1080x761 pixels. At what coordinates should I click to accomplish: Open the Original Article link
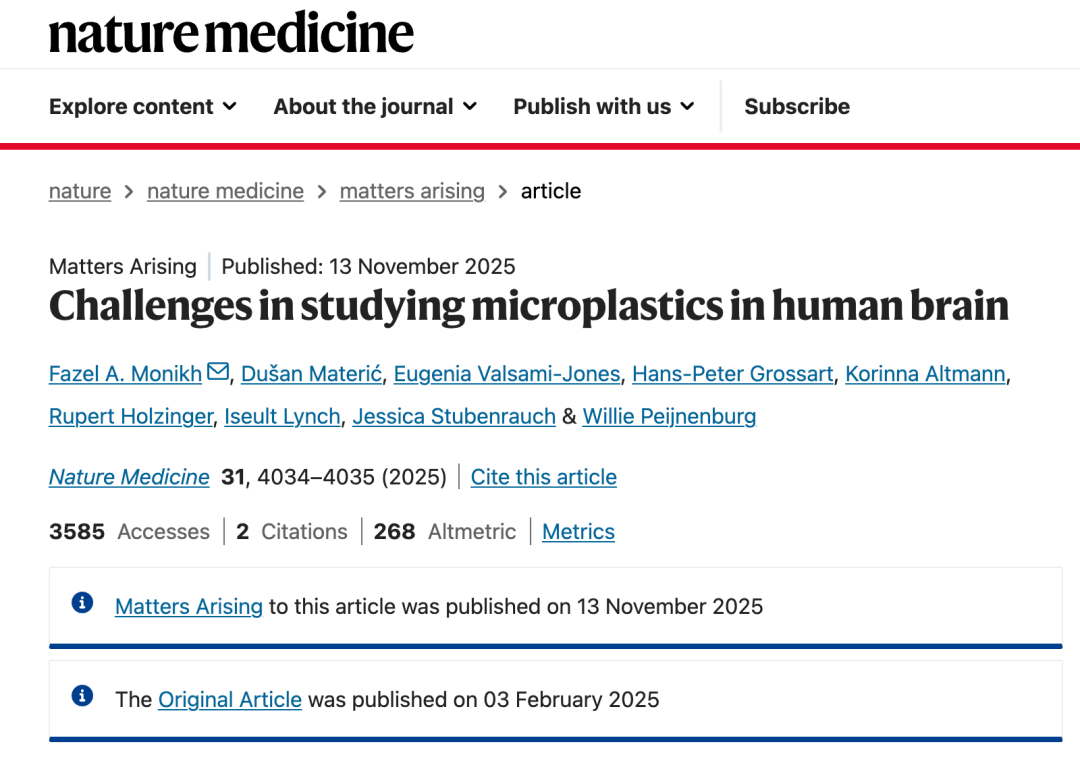(230, 700)
